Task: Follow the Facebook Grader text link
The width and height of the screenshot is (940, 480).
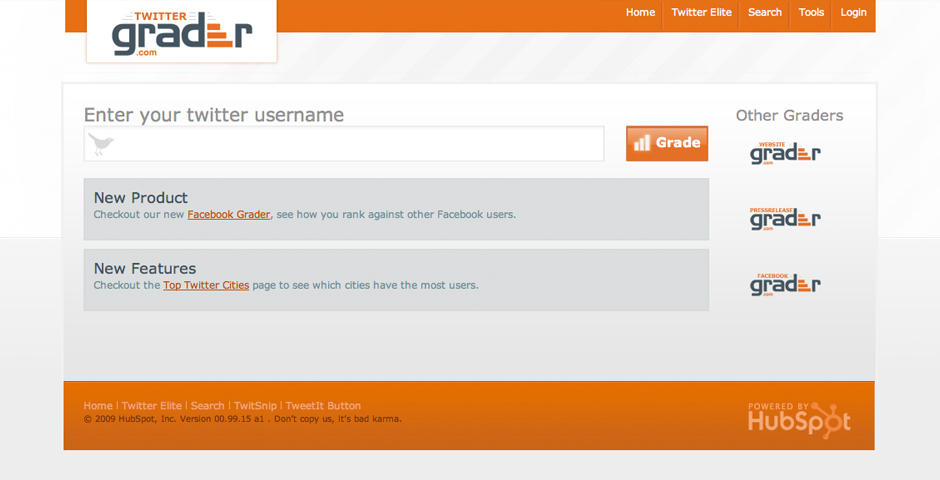Action: tap(228, 215)
